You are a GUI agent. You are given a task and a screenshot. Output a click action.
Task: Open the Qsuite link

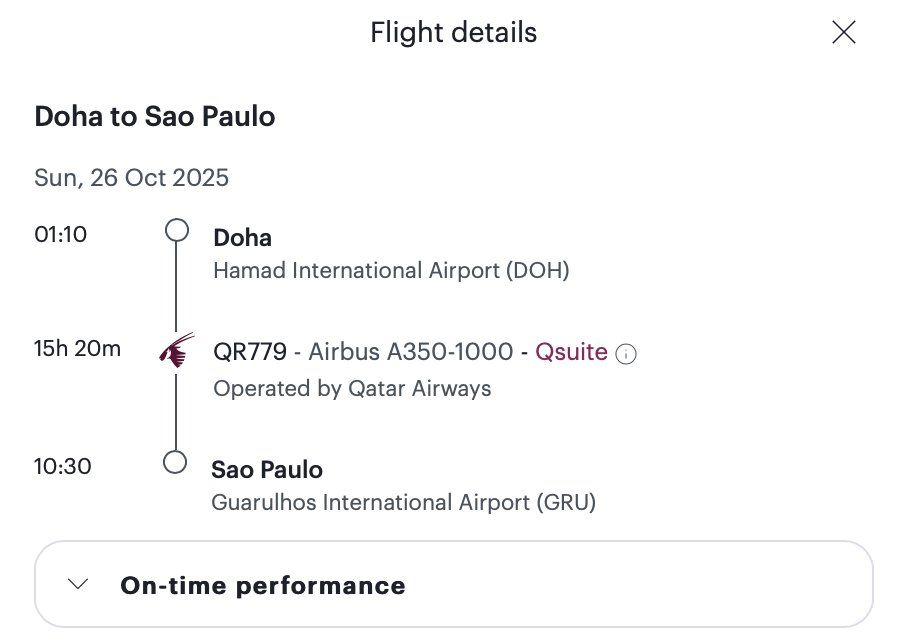point(571,352)
